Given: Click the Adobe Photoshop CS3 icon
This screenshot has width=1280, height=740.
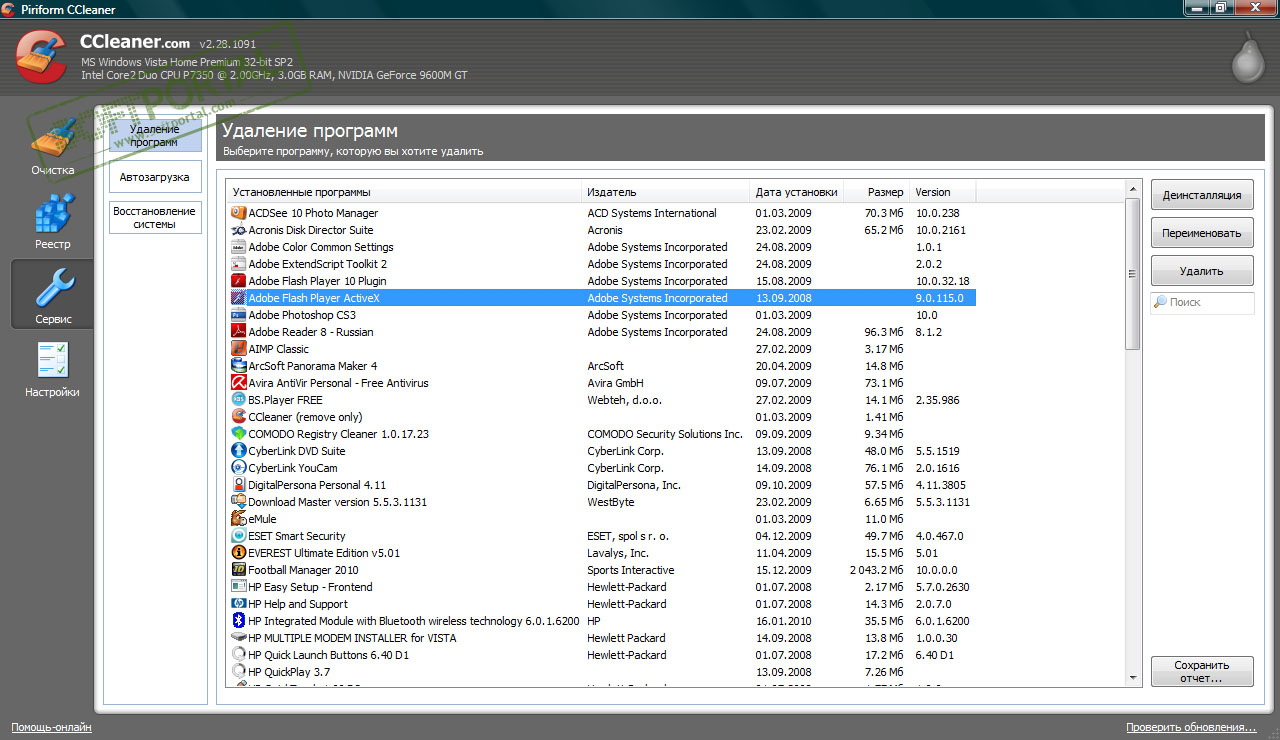Looking at the screenshot, I should tap(239, 315).
